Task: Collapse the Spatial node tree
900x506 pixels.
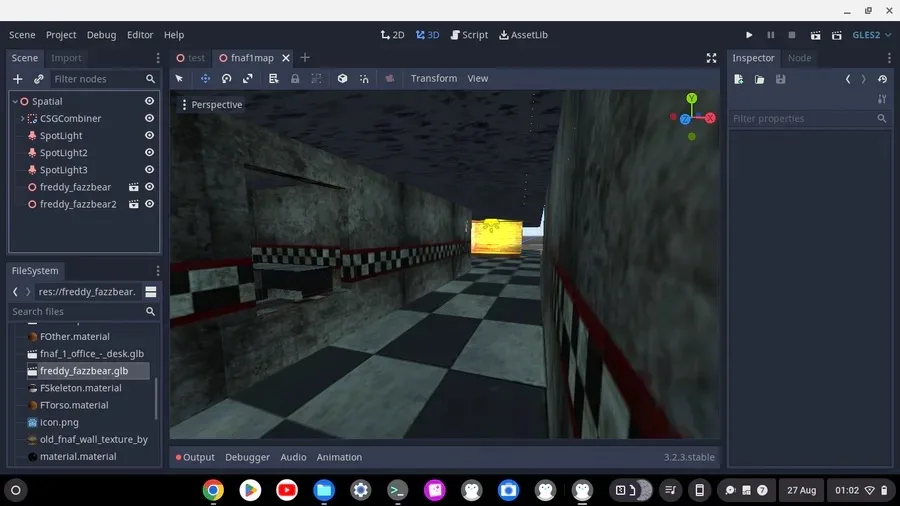Action: pos(15,102)
